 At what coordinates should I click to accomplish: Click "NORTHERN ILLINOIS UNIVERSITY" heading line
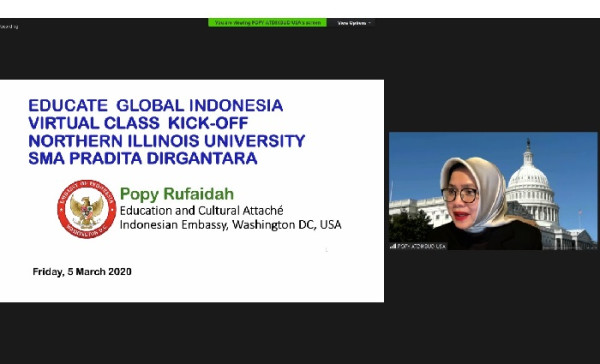click(167, 141)
